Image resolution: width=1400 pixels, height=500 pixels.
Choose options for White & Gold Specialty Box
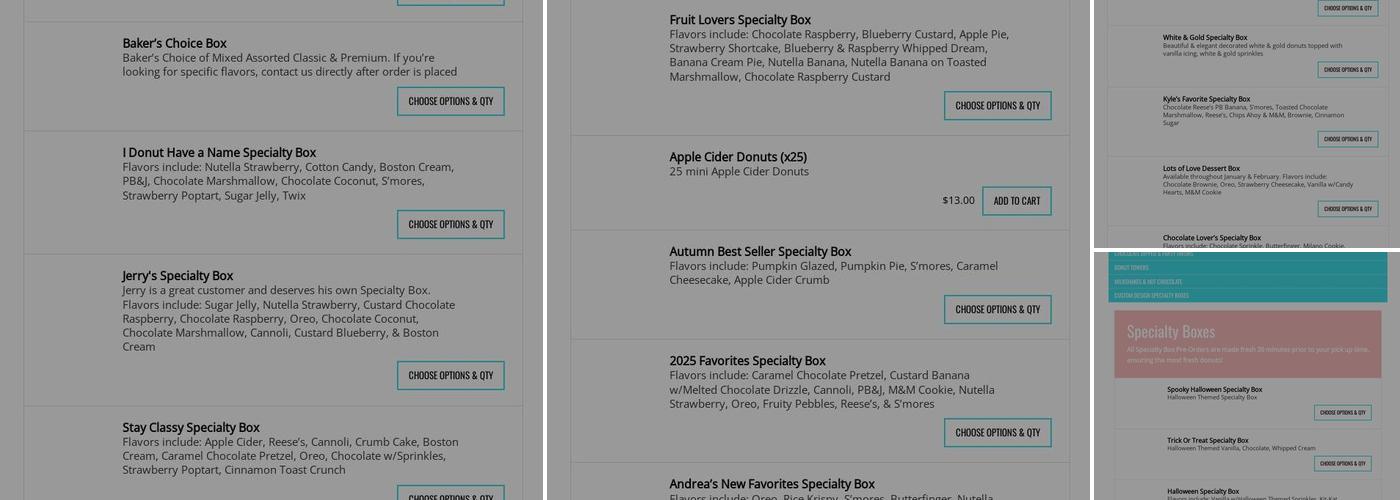pyautogui.click(x=1347, y=70)
